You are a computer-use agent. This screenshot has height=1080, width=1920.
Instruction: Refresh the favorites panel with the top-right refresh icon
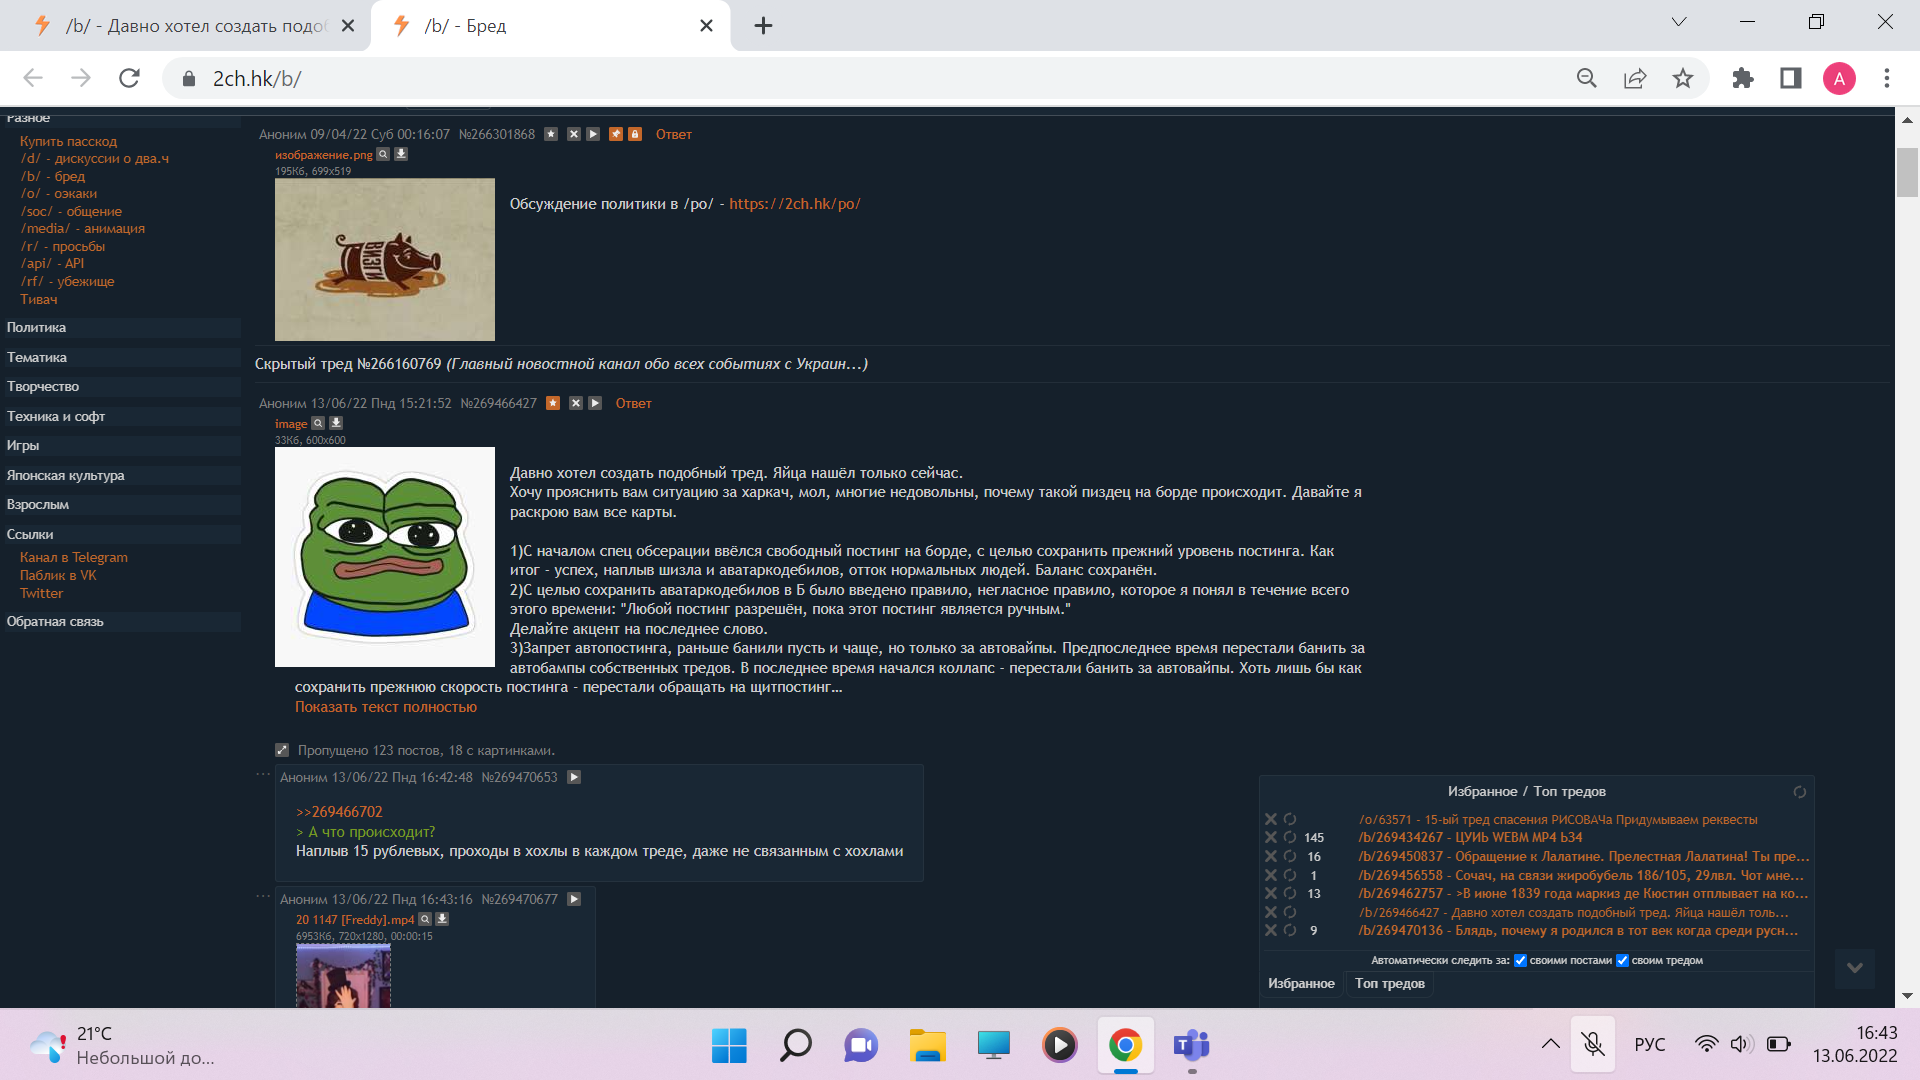1799,792
